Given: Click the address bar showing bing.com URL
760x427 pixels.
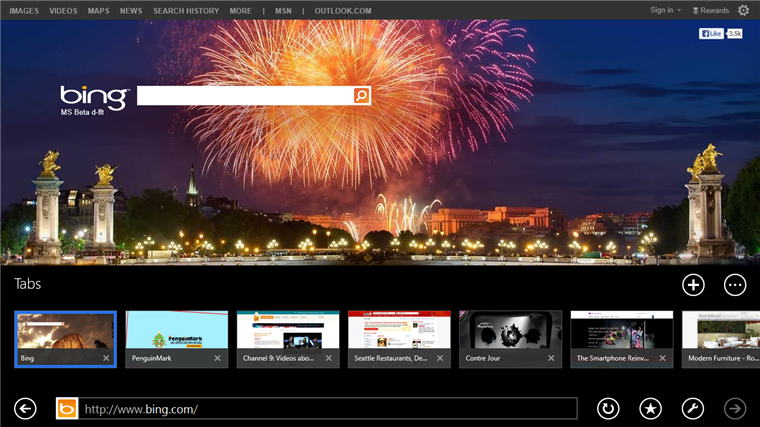Looking at the screenshot, I should pyautogui.click(x=328, y=409).
